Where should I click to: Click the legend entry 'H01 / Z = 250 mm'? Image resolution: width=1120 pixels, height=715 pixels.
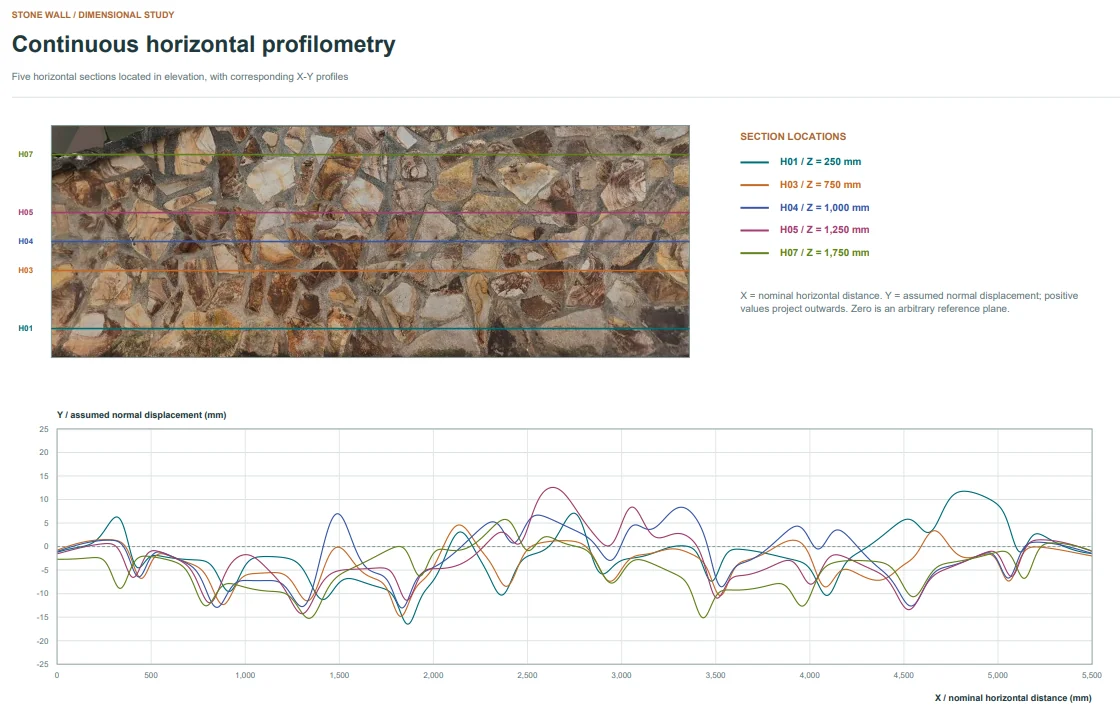point(820,162)
